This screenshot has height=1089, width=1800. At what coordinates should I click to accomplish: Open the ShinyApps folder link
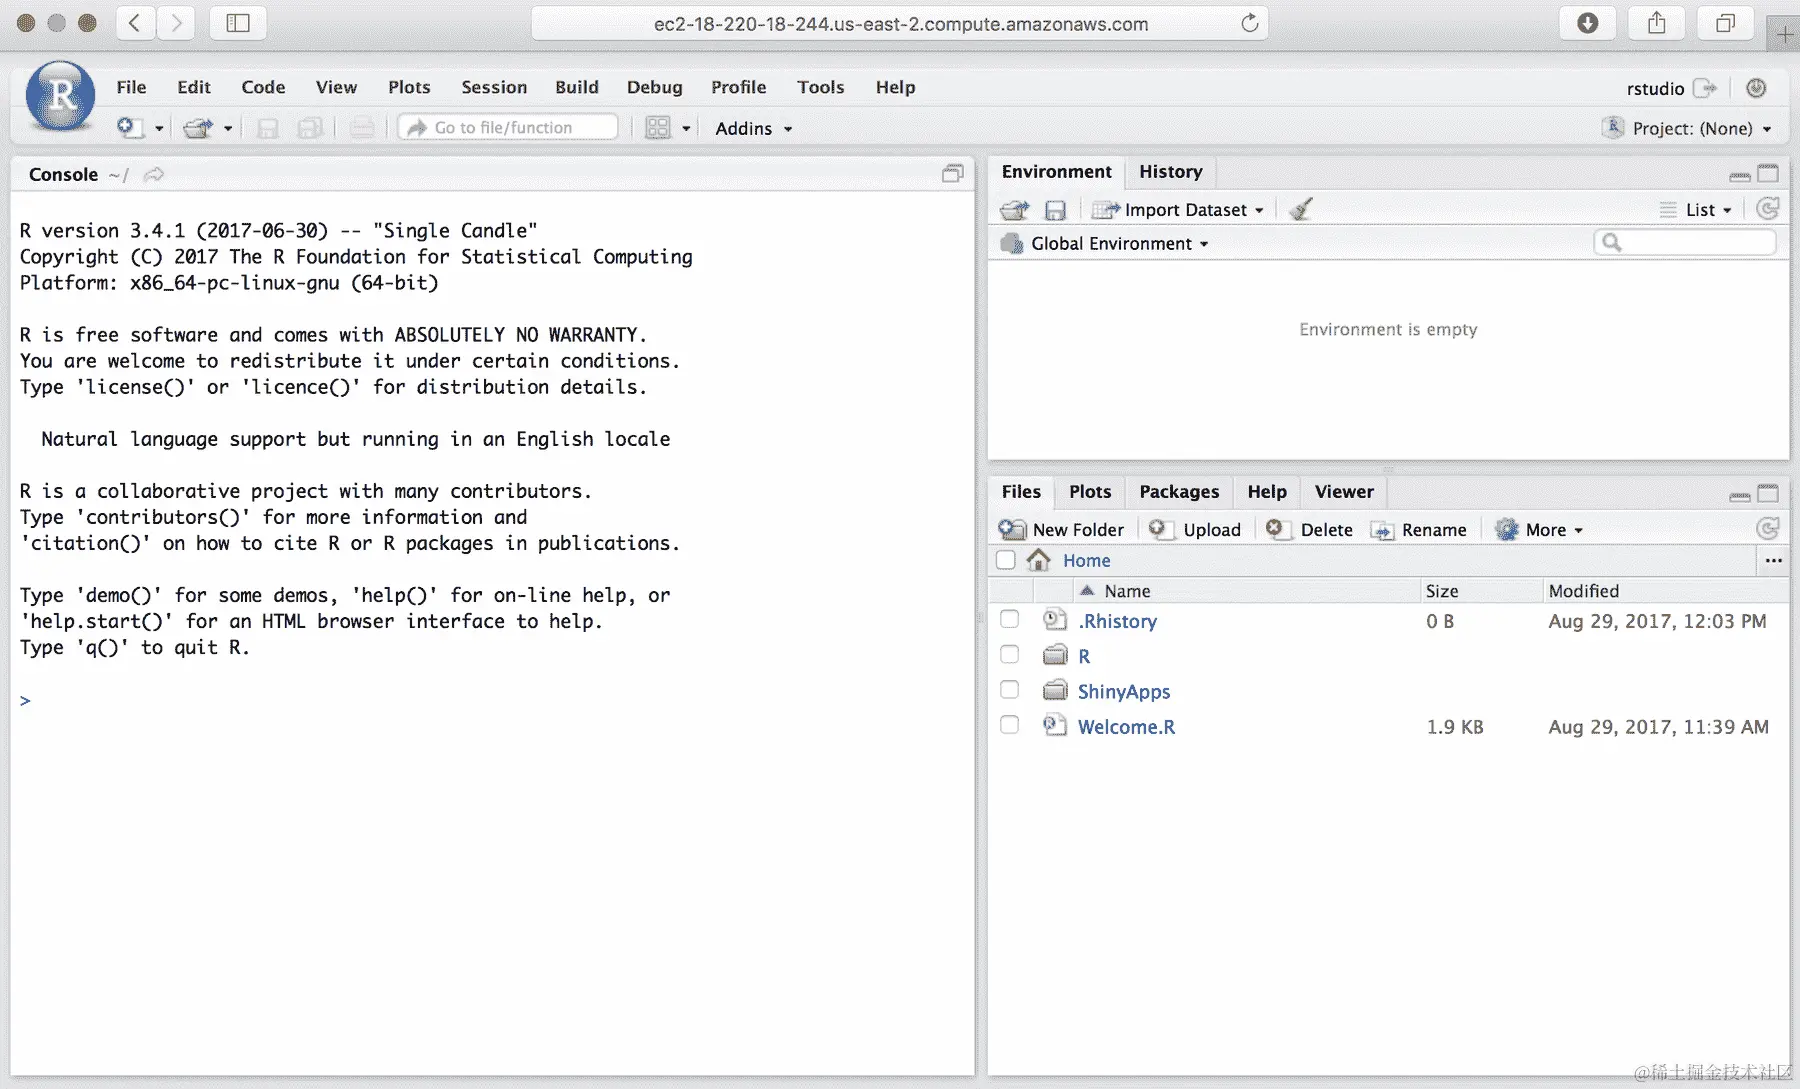click(x=1123, y=692)
